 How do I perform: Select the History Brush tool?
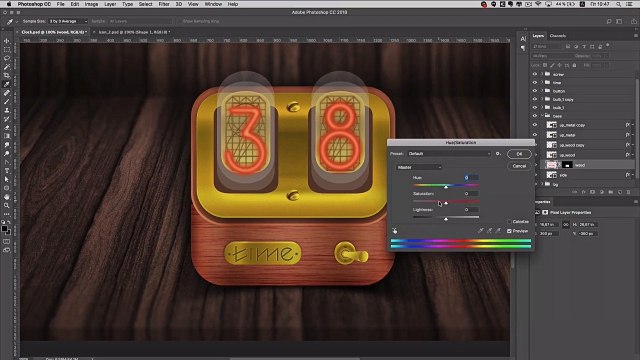[x=7, y=119]
